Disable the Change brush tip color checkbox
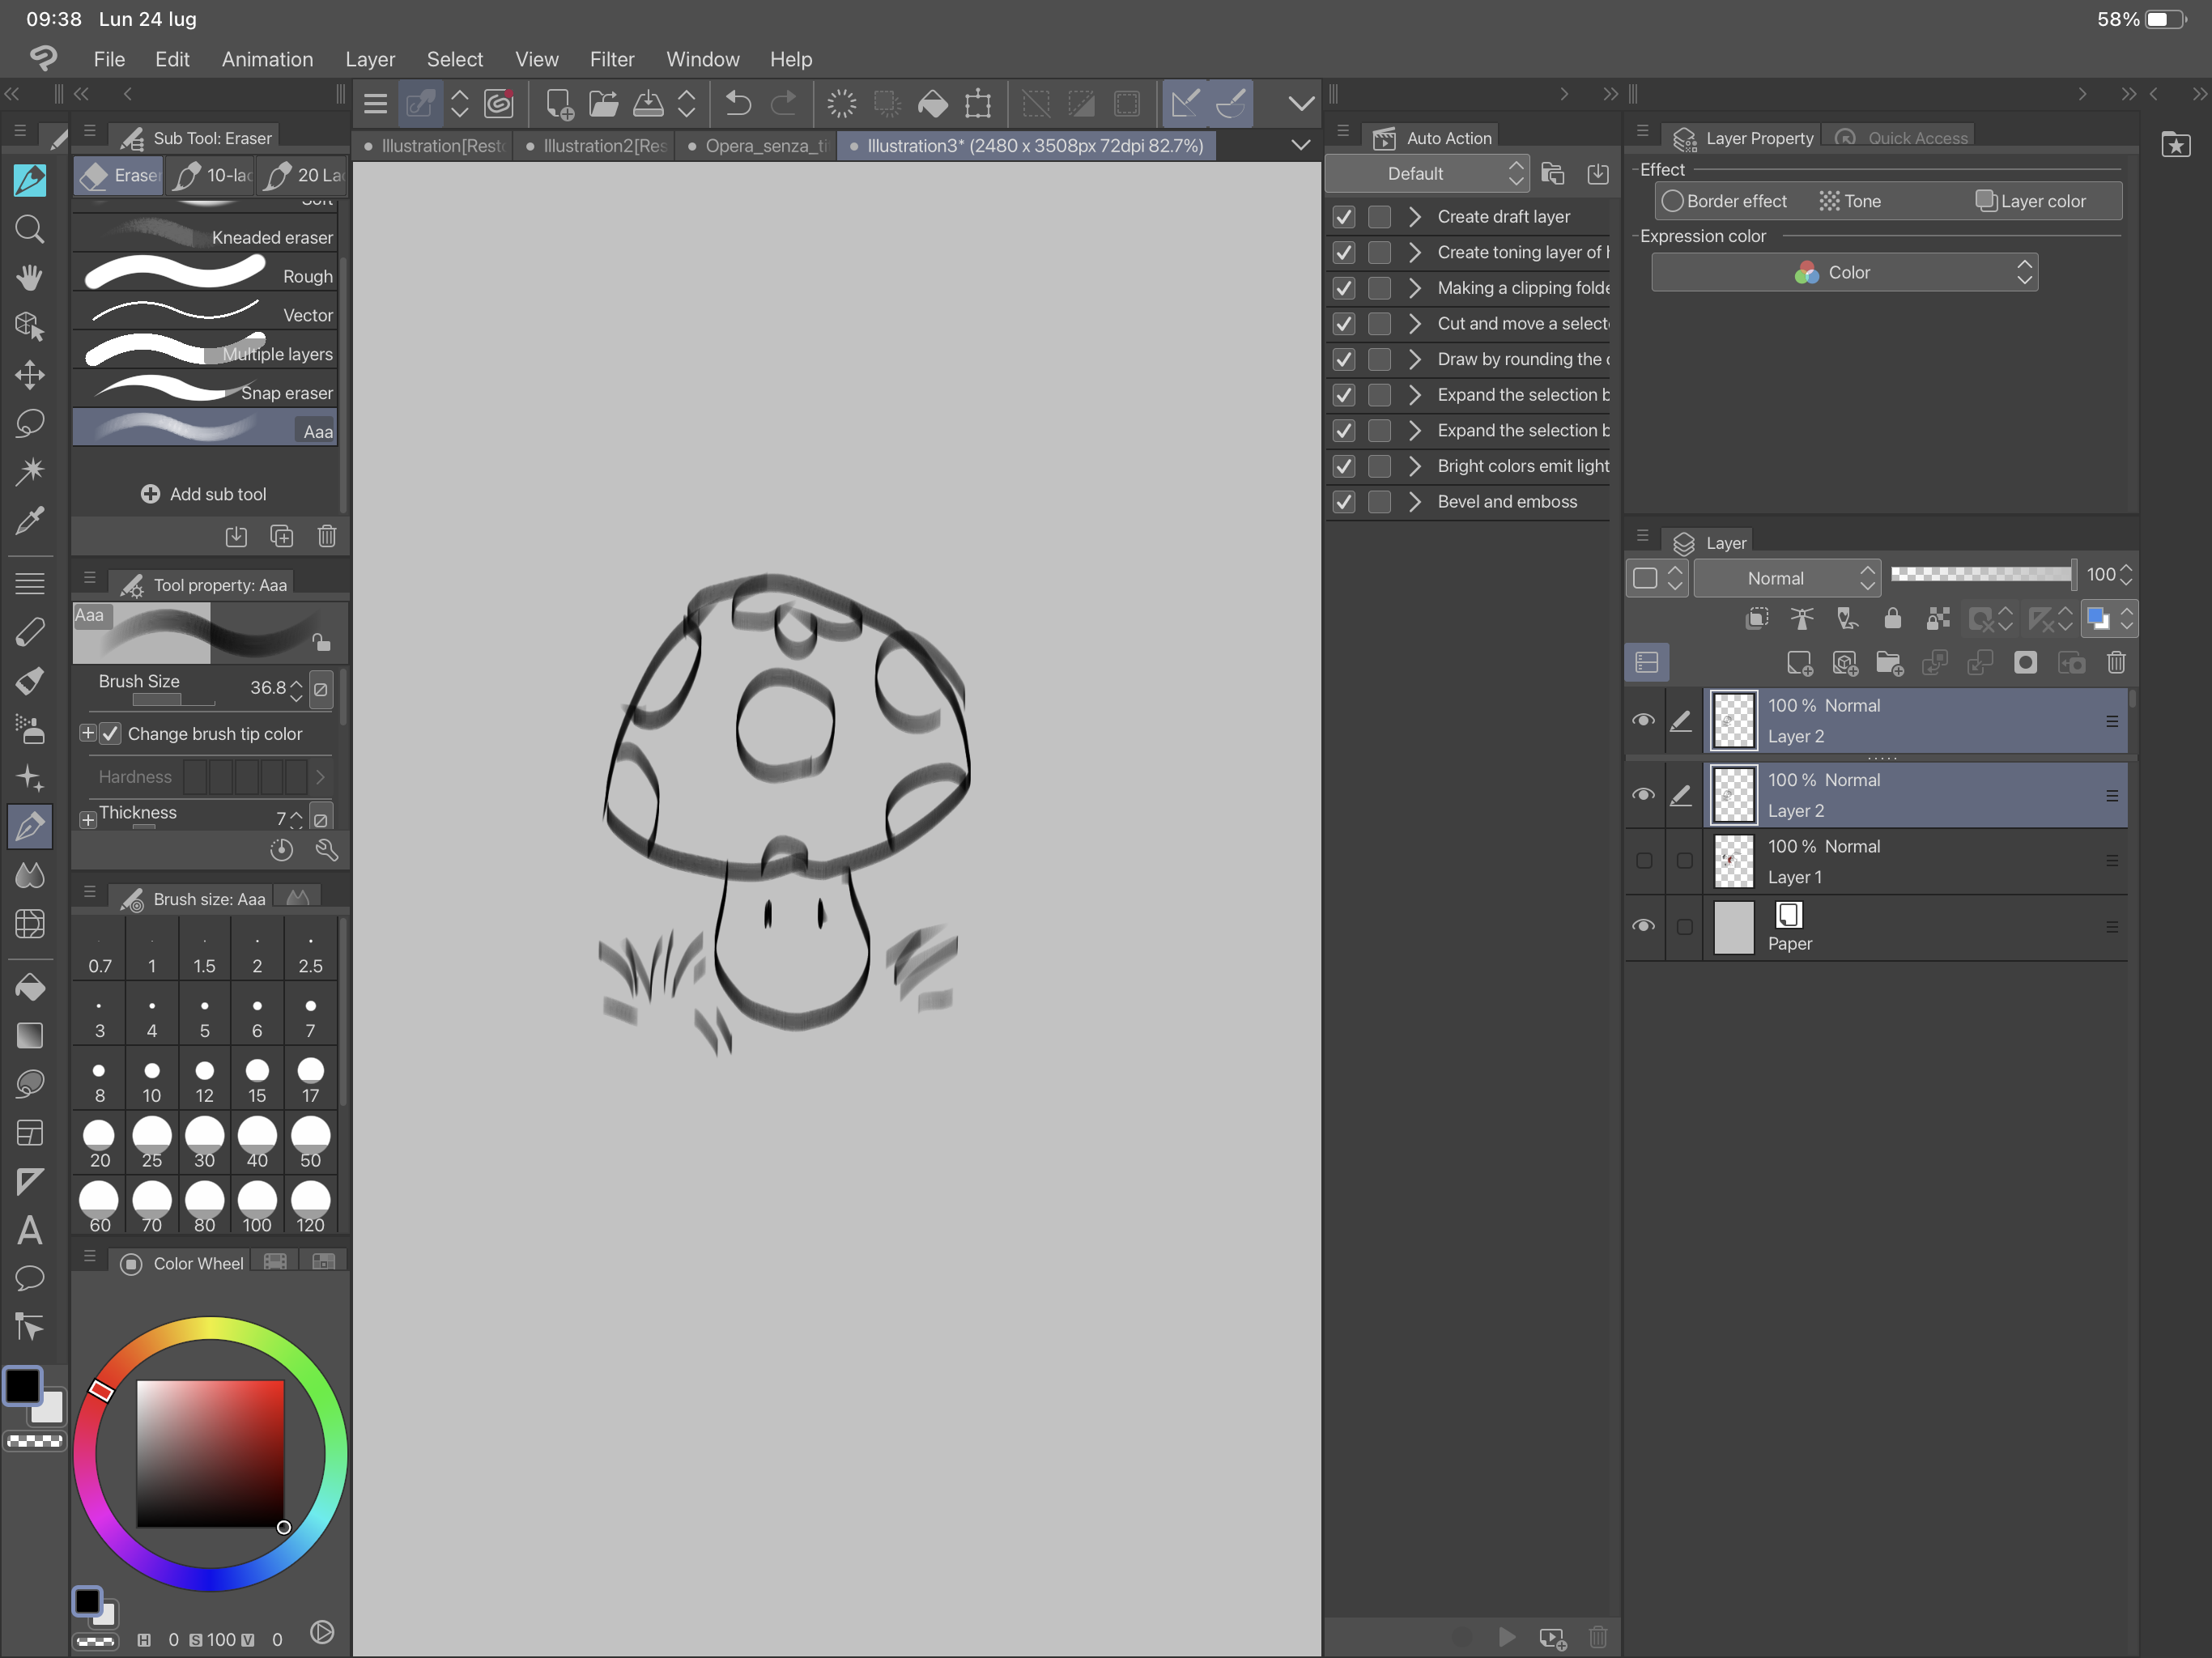The height and width of the screenshot is (1658, 2212). [x=110, y=733]
